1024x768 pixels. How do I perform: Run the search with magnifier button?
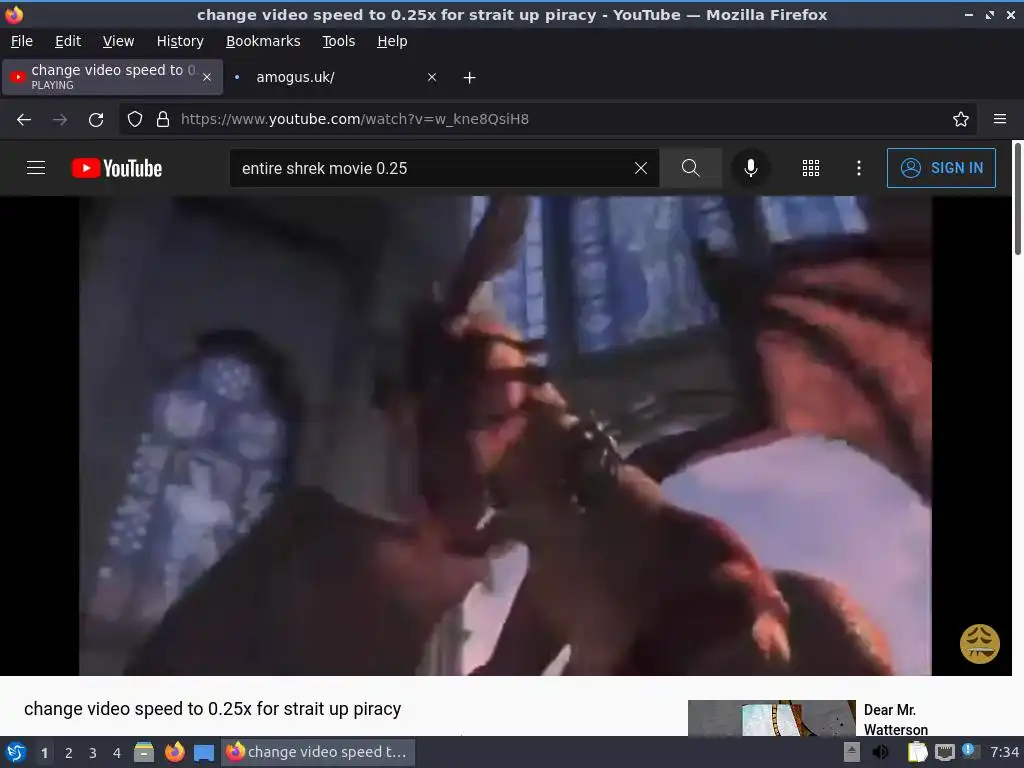(690, 168)
